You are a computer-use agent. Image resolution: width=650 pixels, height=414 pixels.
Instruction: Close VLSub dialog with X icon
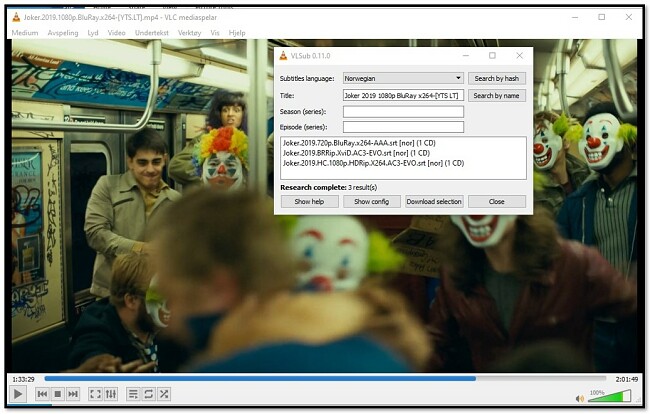coord(519,56)
